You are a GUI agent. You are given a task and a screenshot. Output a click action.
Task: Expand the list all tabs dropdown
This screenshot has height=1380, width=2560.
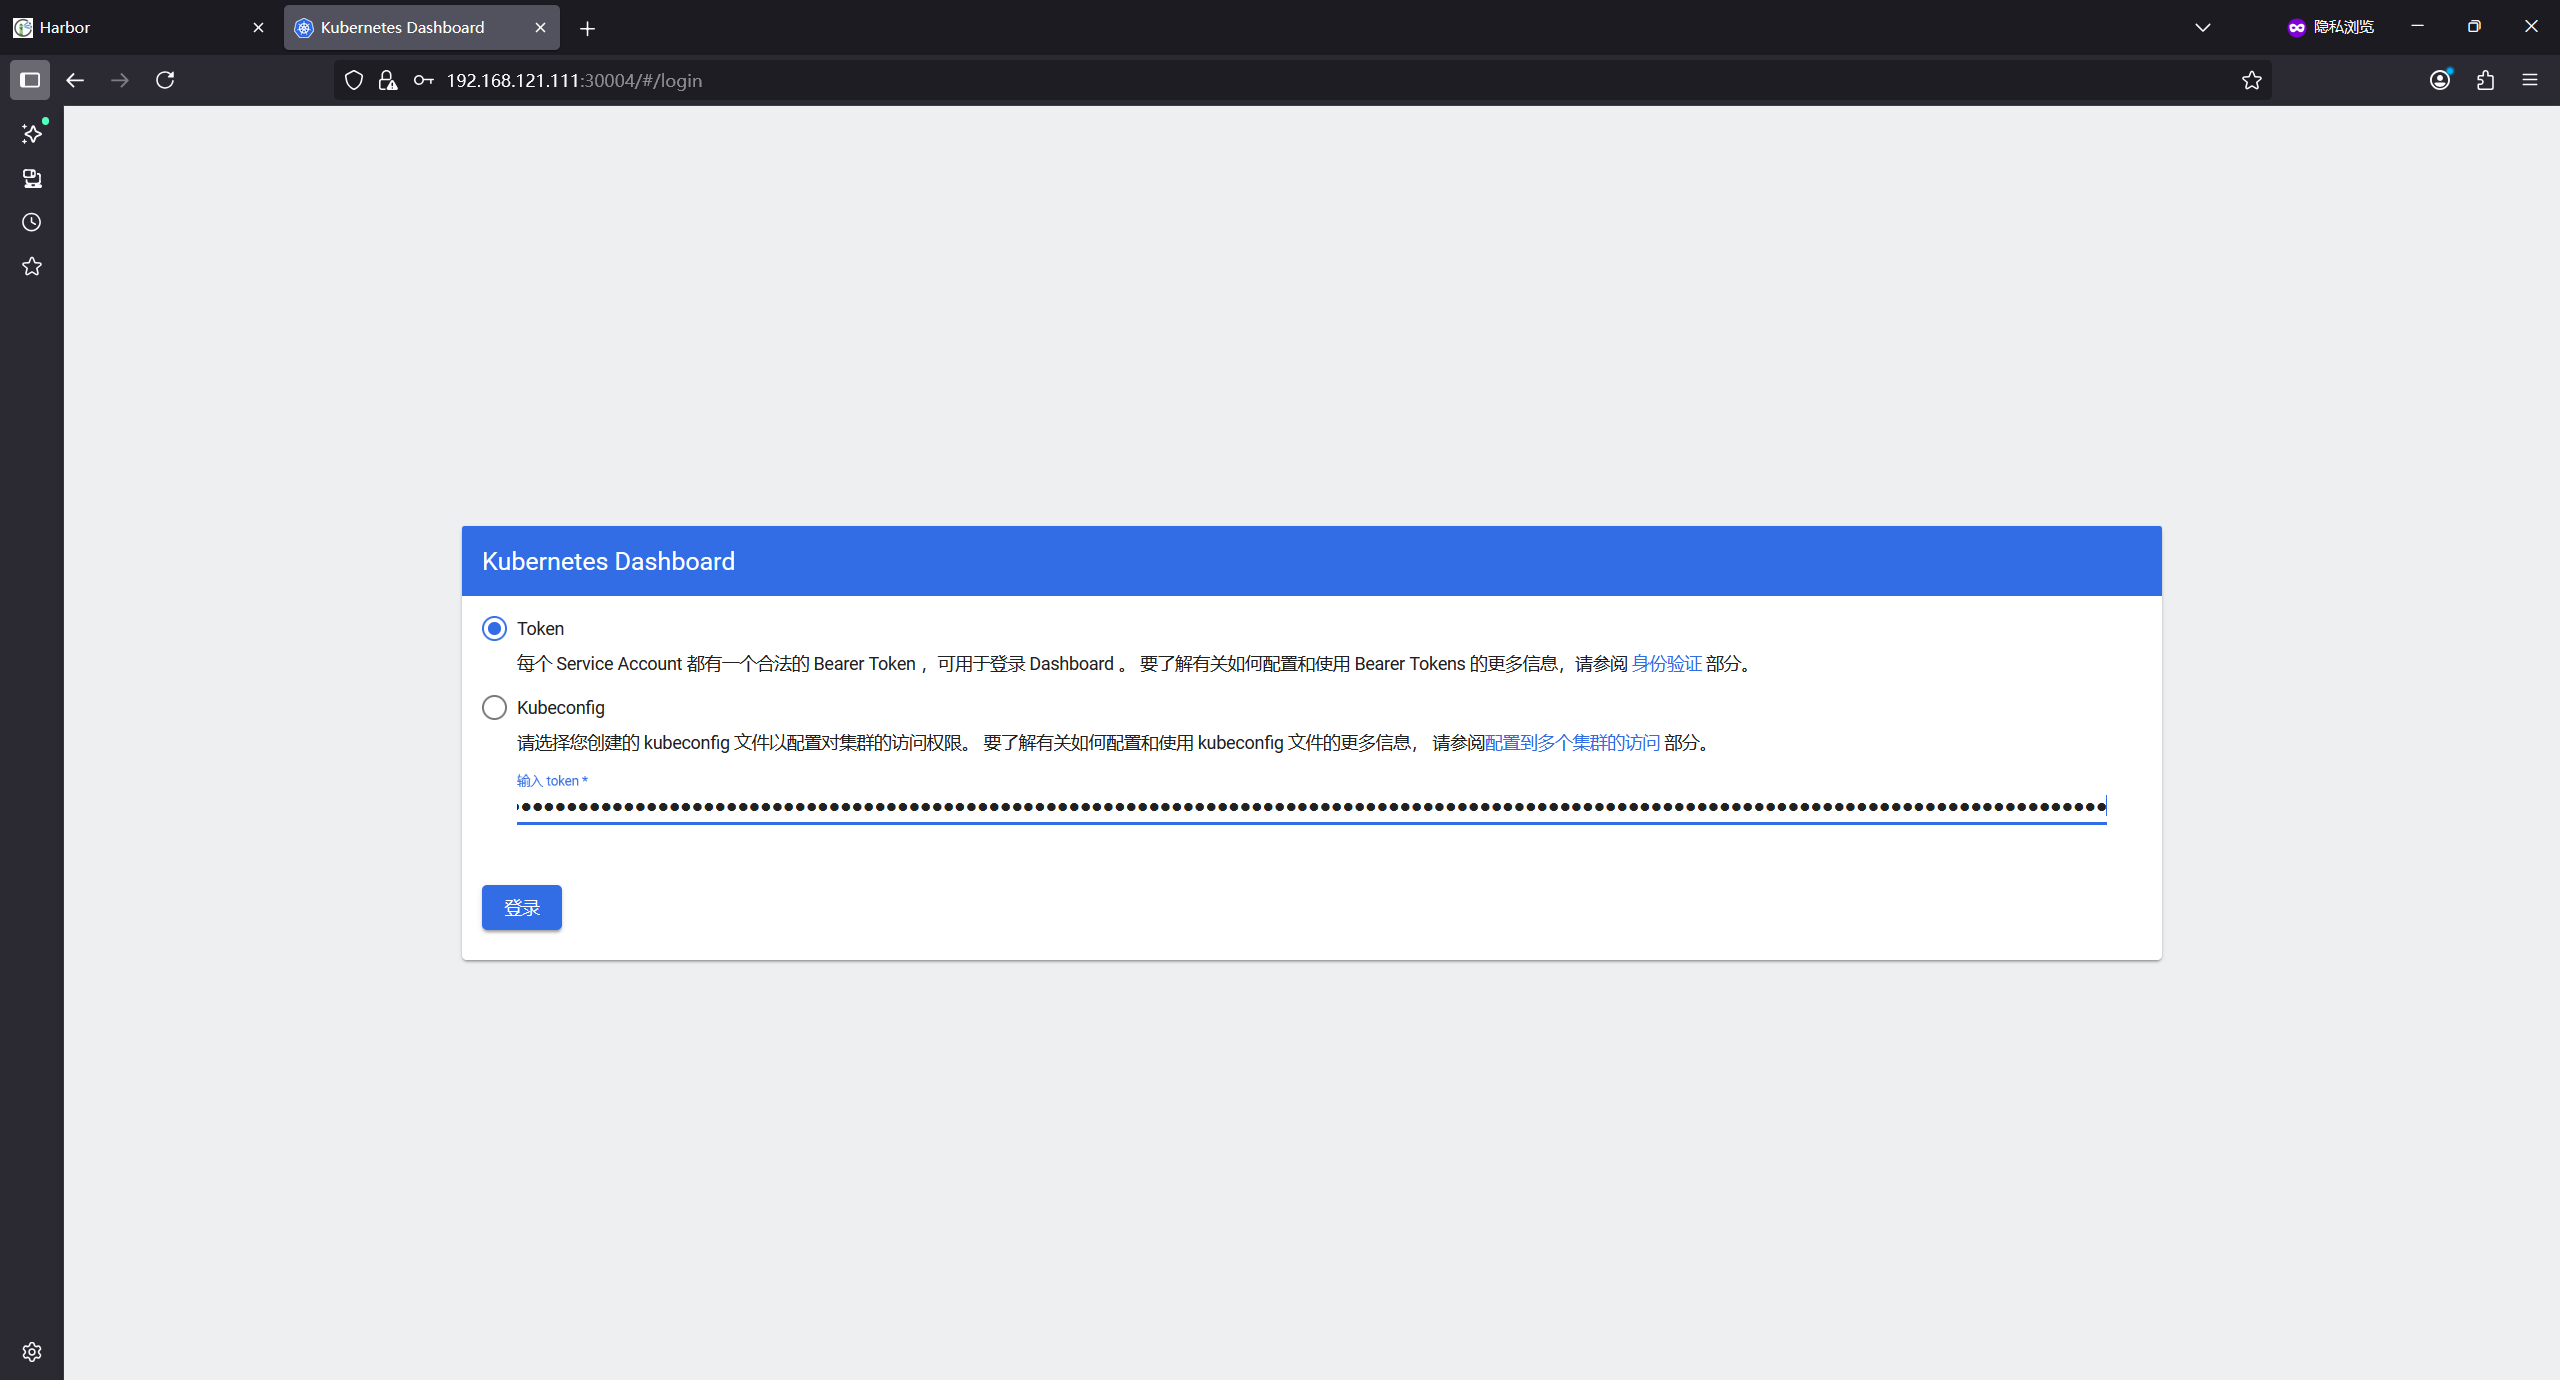[x=2202, y=27]
